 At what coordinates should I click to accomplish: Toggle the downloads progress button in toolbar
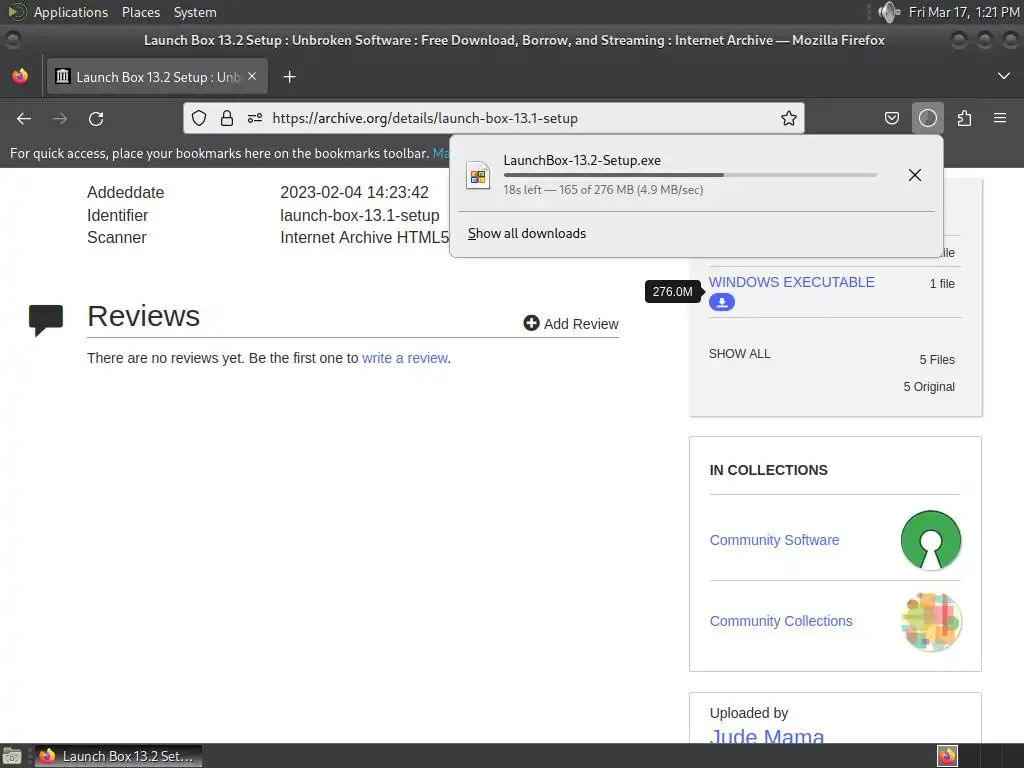(927, 118)
